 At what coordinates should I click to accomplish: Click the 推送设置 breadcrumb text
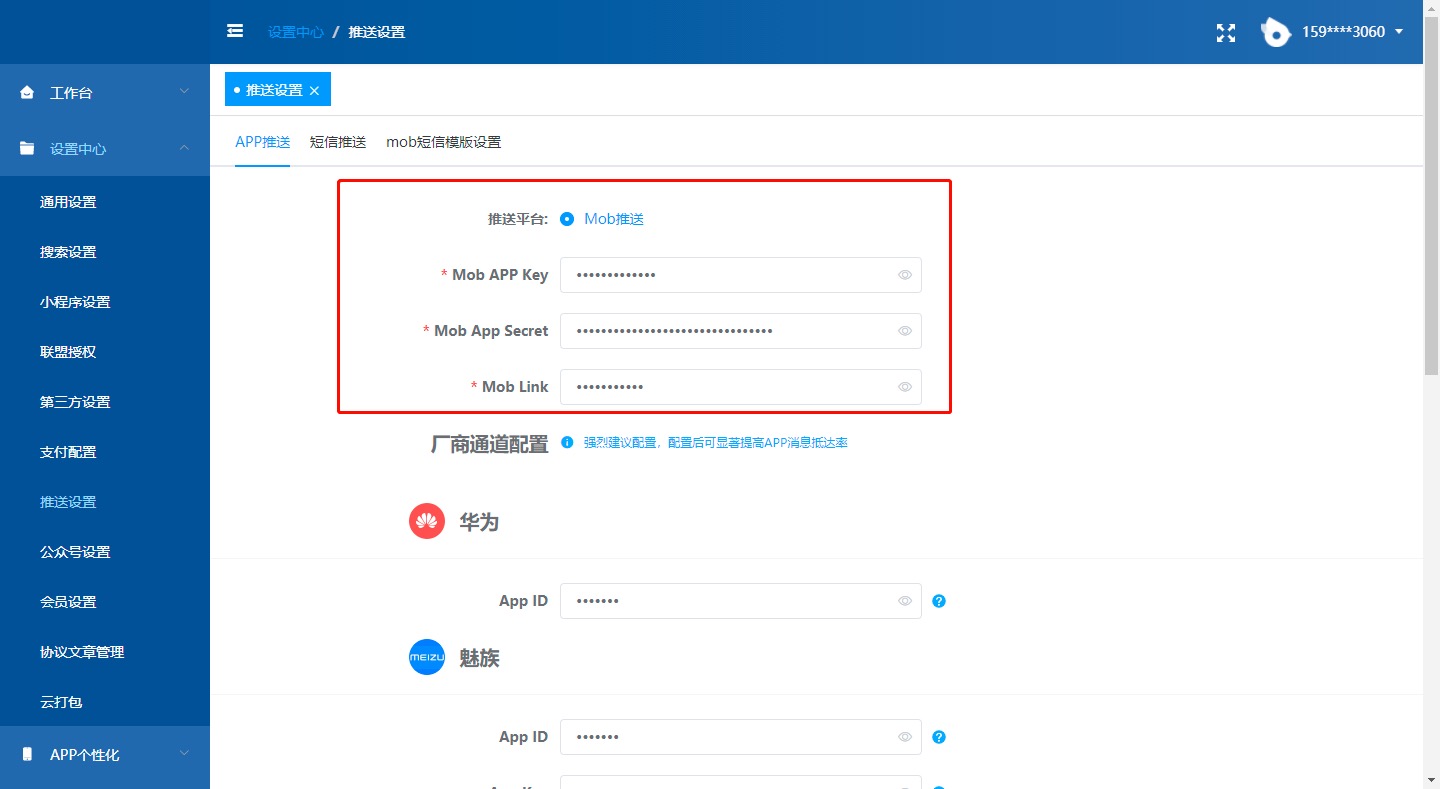(x=376, y=32)
